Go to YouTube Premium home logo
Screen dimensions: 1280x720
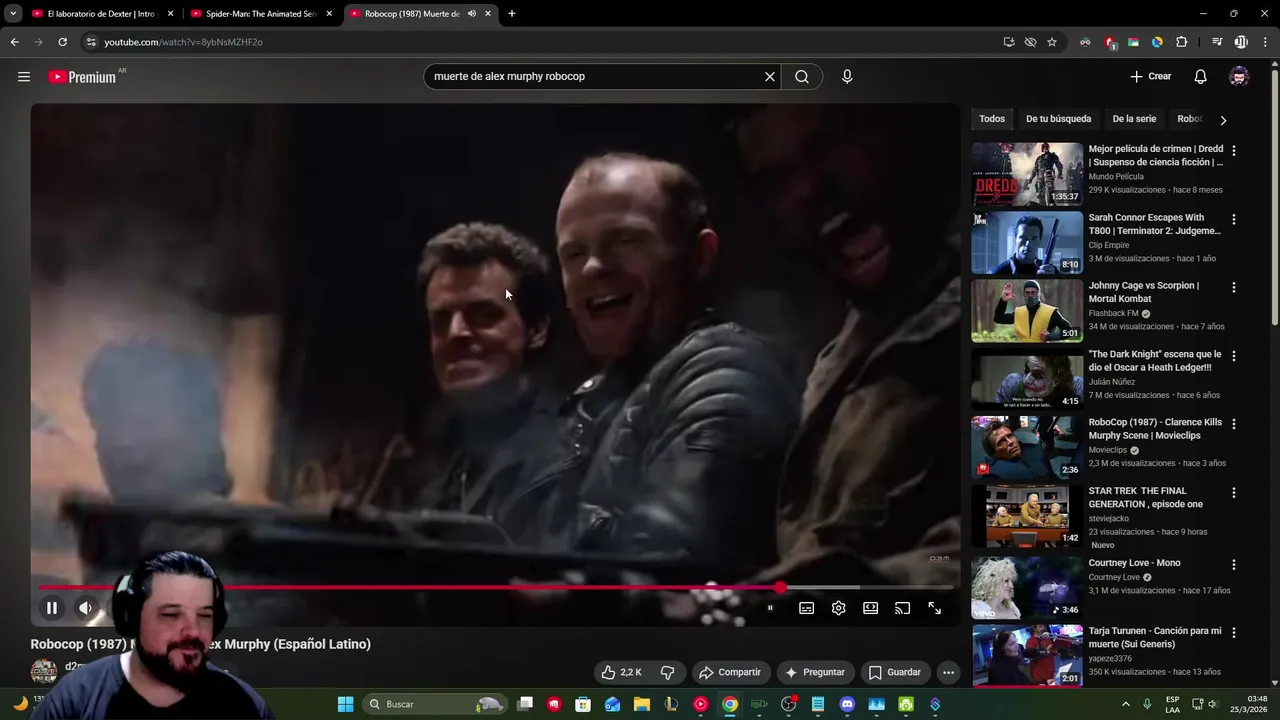click(82, 77)
